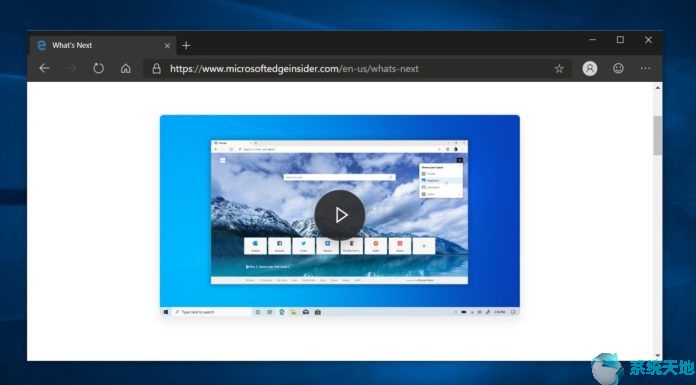This screenshot has width=696, height=385.
Task: Click the Edge logo on tab
Action: point(41,45)
